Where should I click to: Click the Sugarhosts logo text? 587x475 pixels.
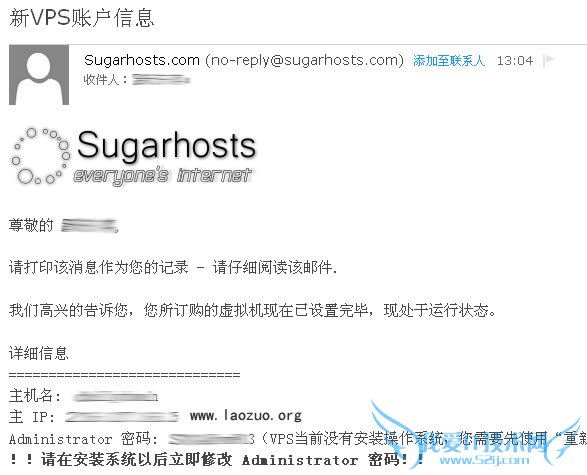pos(167,146)
